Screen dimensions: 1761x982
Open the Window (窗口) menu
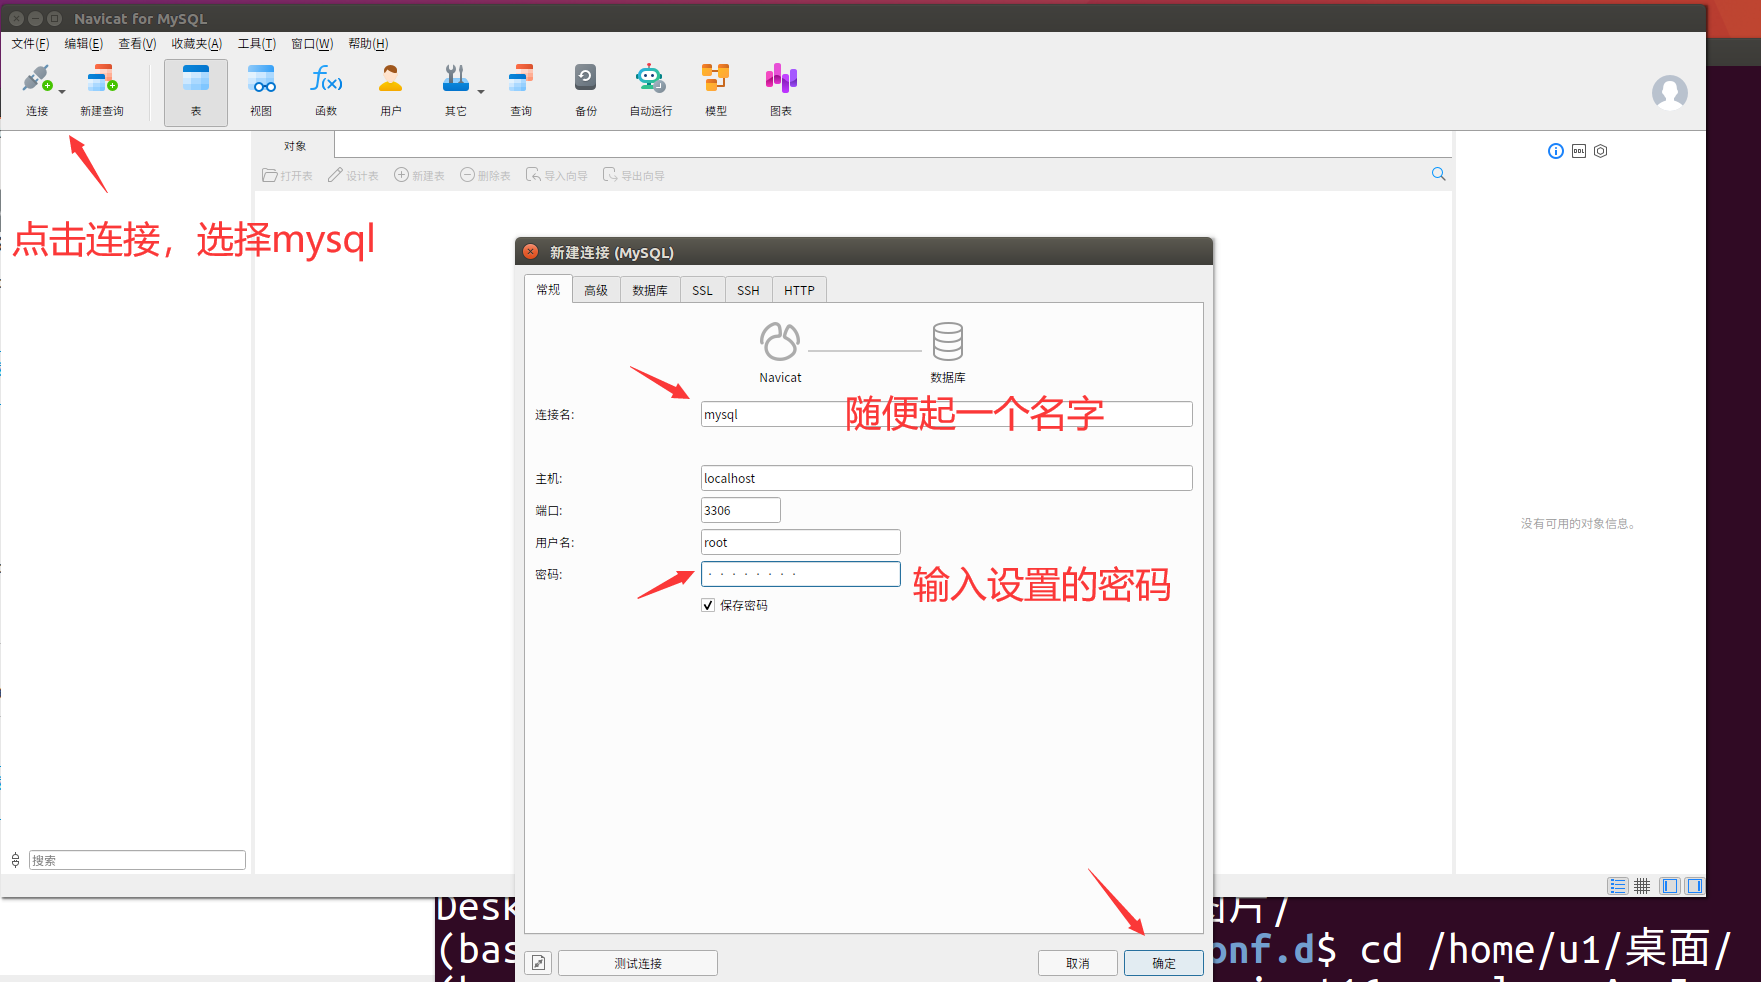[x=312, y=44]
